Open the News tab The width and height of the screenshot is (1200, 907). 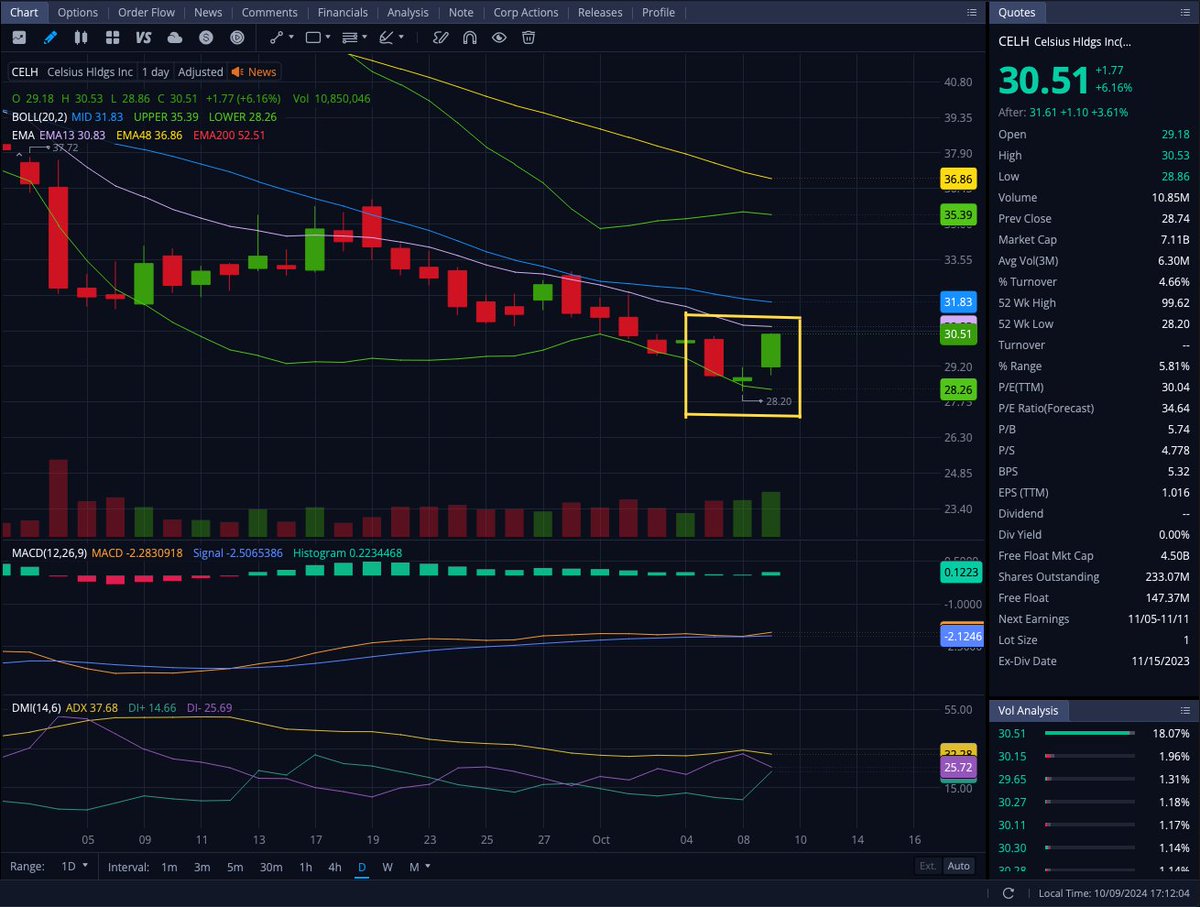208,12
